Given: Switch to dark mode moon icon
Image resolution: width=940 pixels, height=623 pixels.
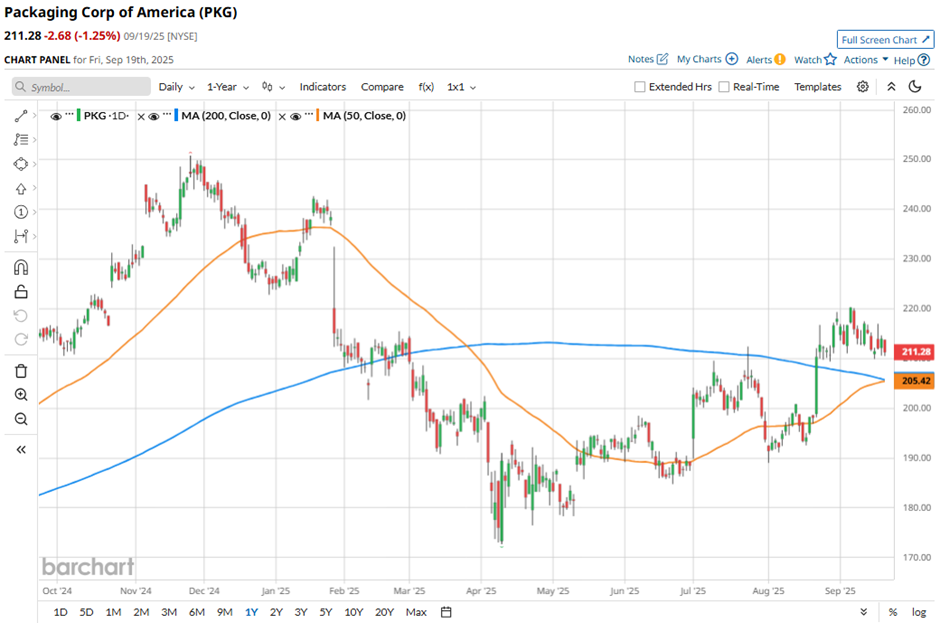Looking at the screenshot, I should pos(914,87).
